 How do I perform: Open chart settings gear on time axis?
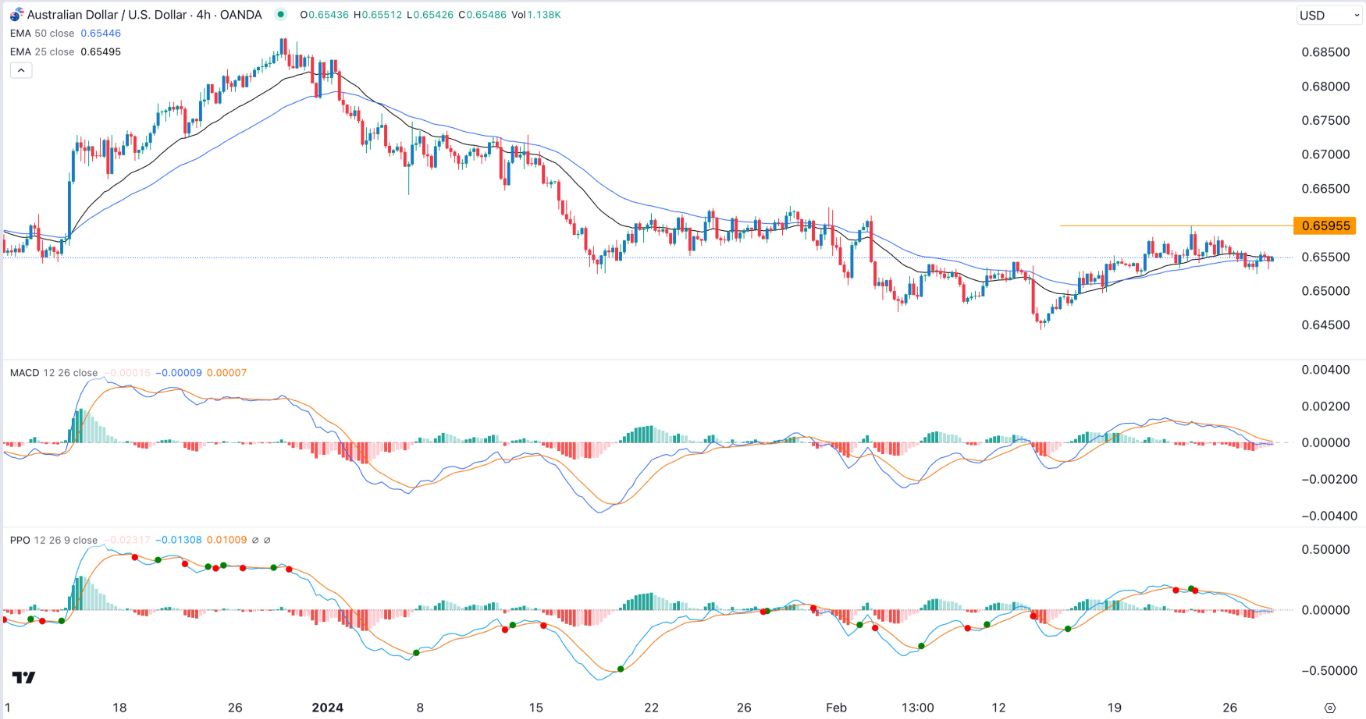click(x=1331, y=707)
